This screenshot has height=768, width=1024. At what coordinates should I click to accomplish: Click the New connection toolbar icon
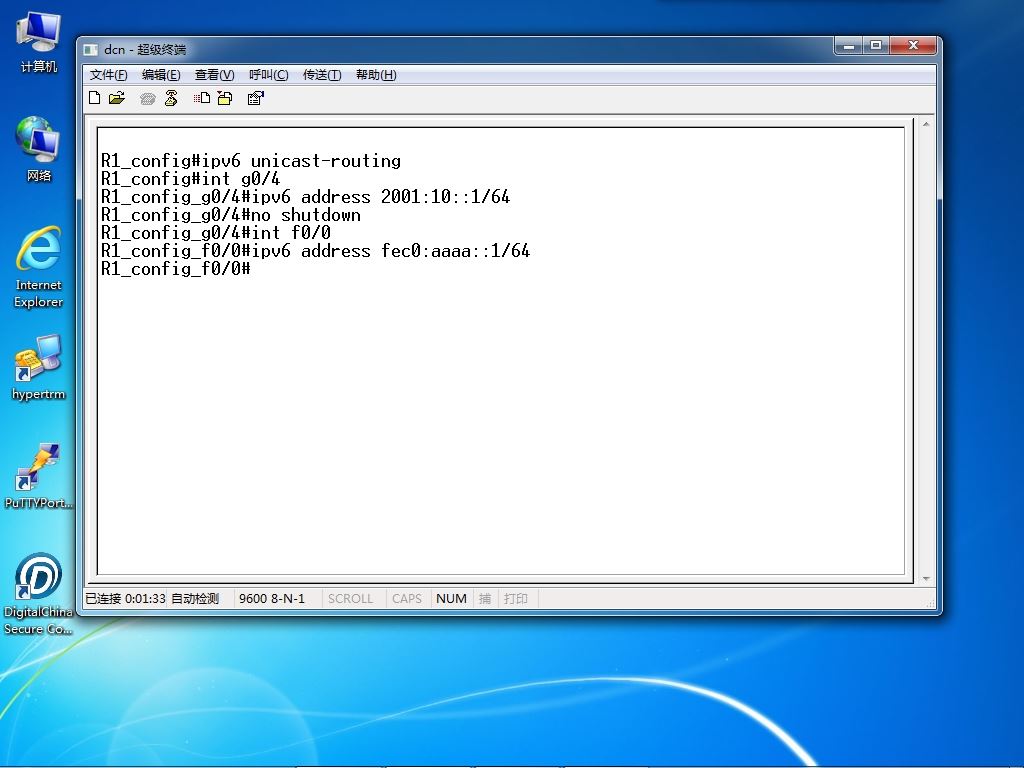[95, 98]
